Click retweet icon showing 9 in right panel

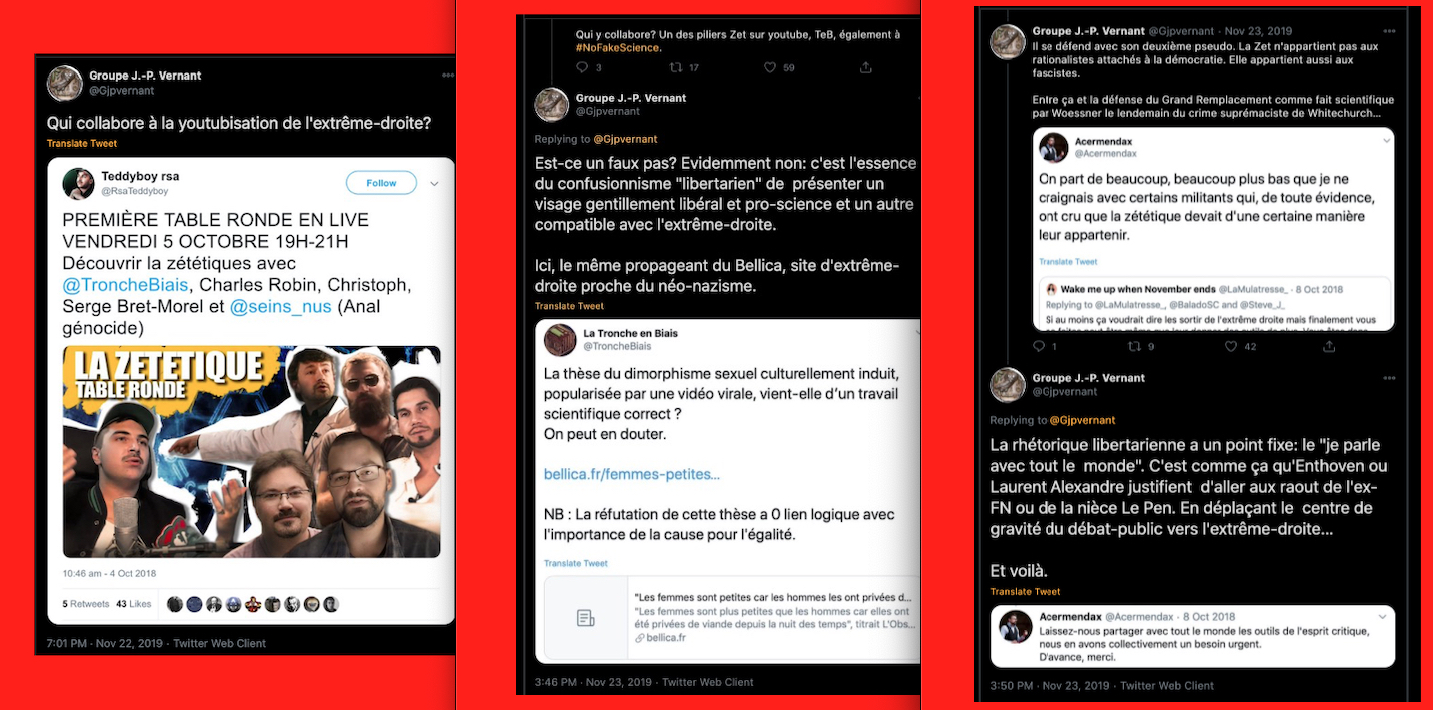point(1134,346)
